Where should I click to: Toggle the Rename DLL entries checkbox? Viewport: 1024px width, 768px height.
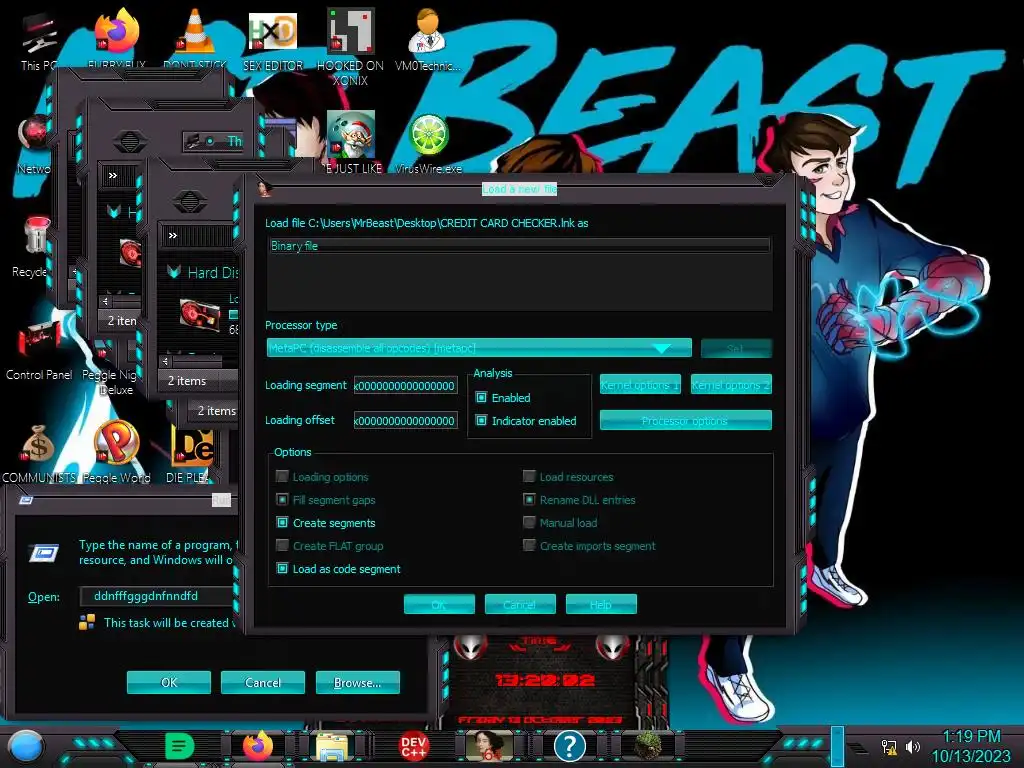(x=529, y=500)
